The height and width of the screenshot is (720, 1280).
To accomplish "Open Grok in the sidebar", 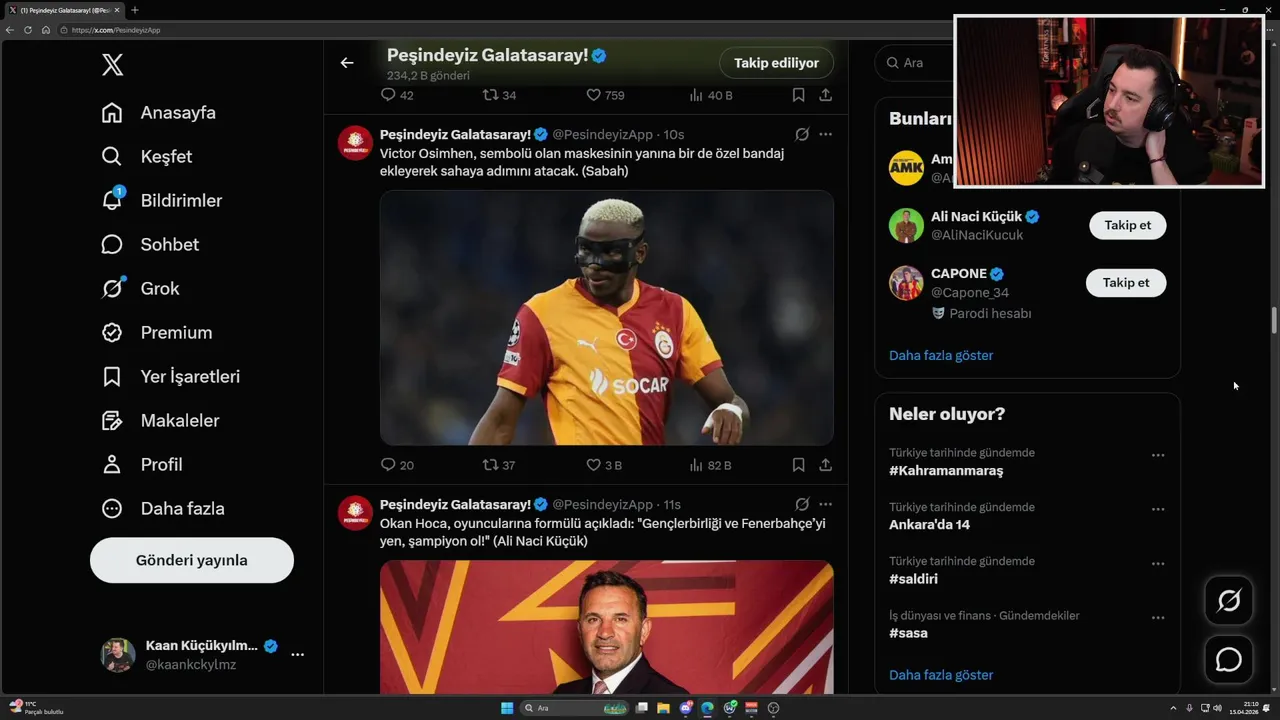I will click(x=140, y=289).
